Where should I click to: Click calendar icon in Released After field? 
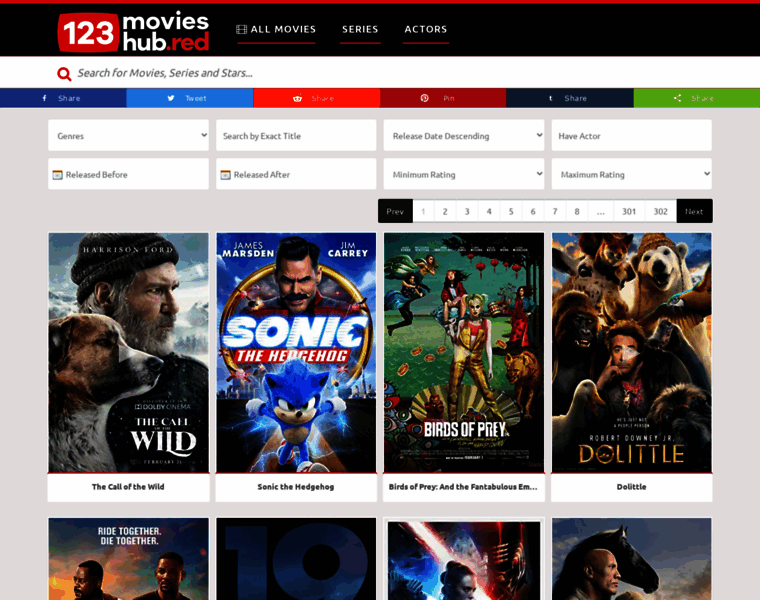pos(225,175)
